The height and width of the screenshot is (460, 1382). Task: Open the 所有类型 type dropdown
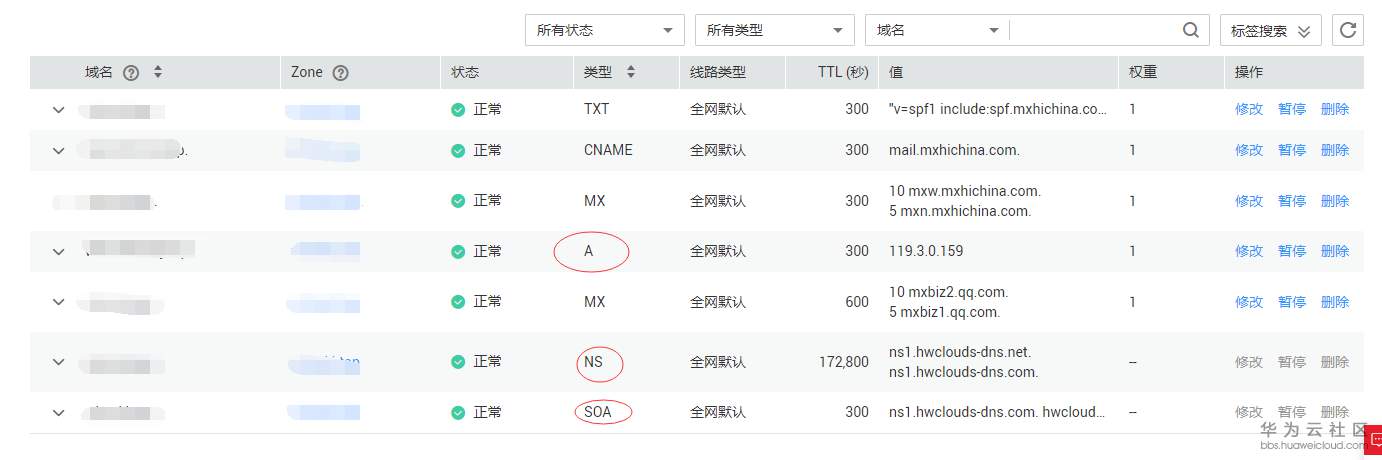click(774, 30)
